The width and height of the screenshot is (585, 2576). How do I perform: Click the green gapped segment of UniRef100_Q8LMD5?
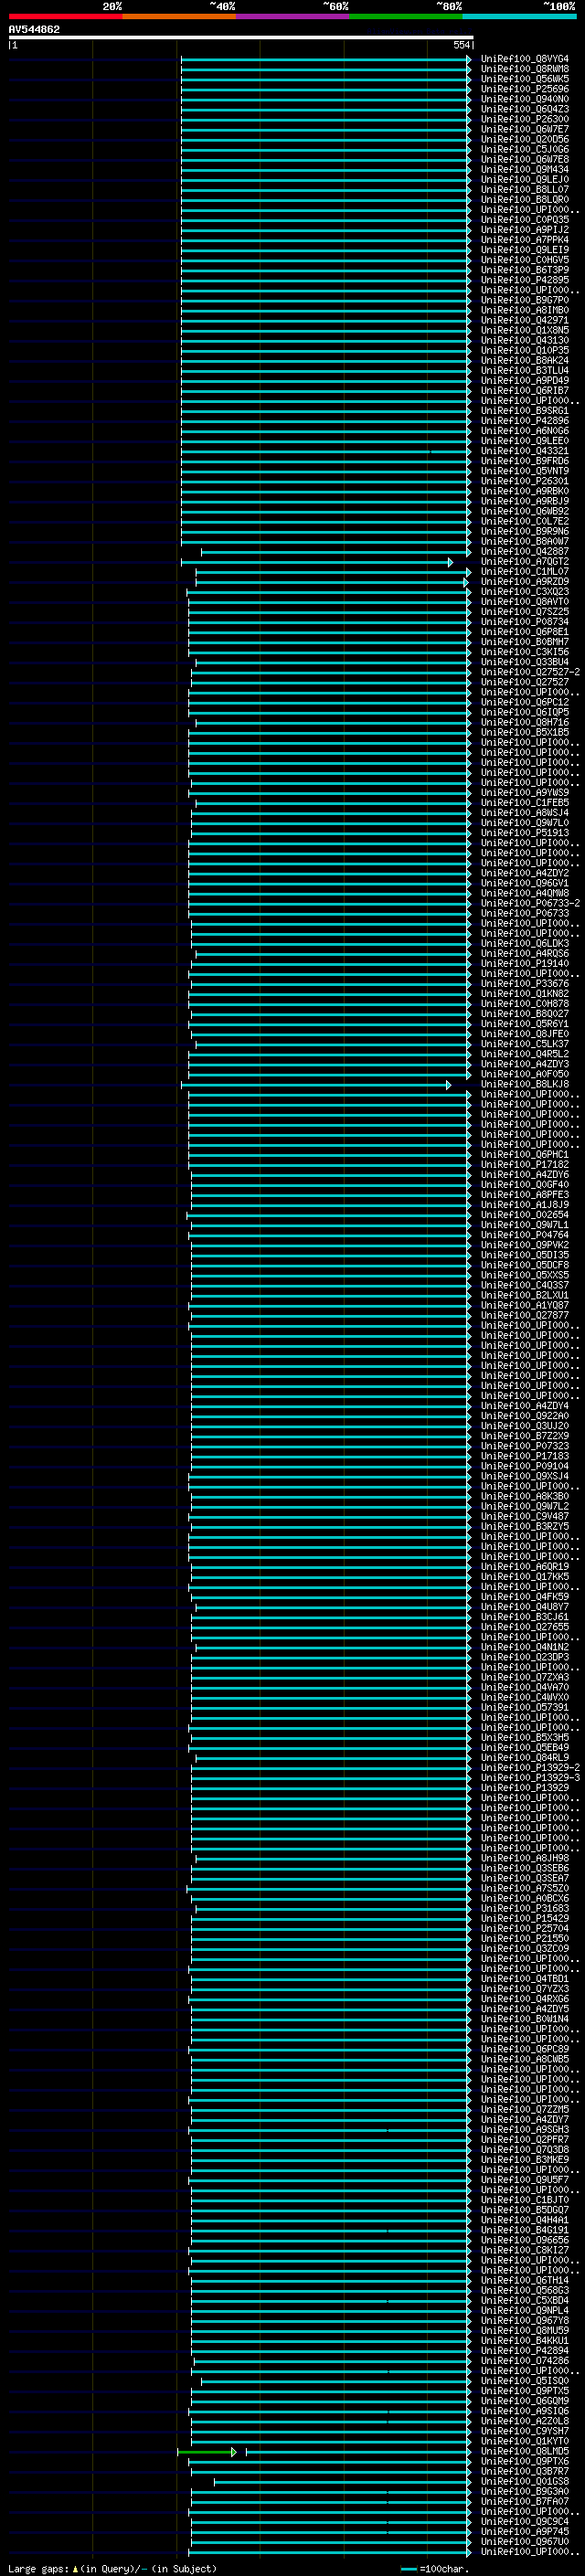pos(207,2452)
